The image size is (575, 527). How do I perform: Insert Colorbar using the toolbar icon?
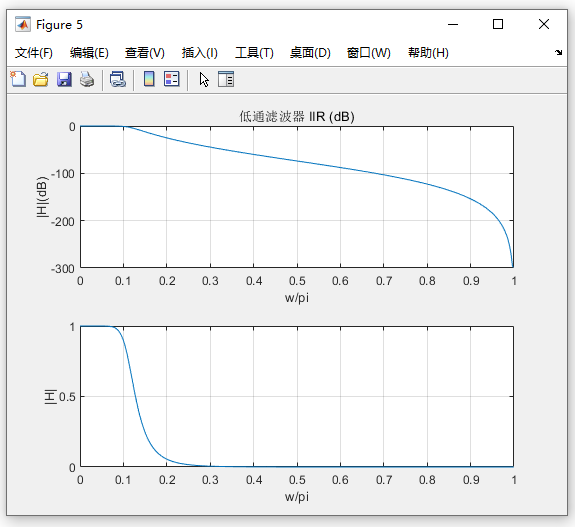click(x=149, y=79)
